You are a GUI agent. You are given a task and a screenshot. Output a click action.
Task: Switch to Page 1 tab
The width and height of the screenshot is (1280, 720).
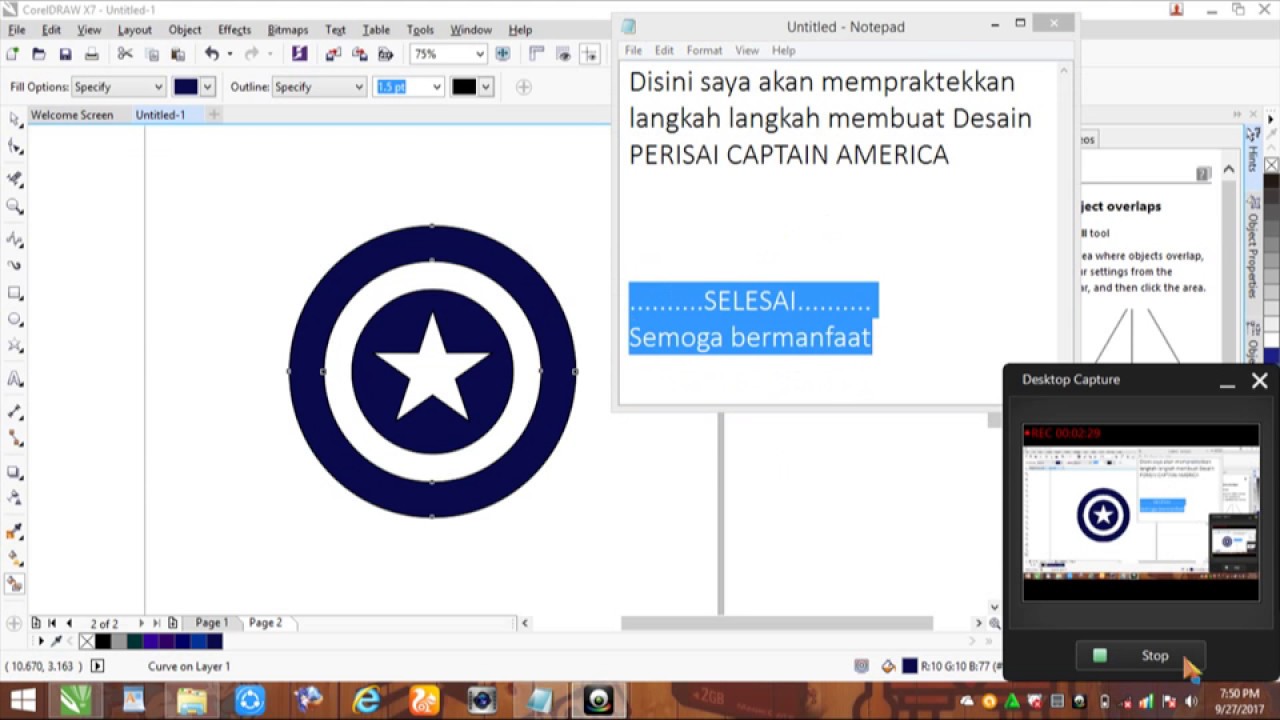[212, 622]
